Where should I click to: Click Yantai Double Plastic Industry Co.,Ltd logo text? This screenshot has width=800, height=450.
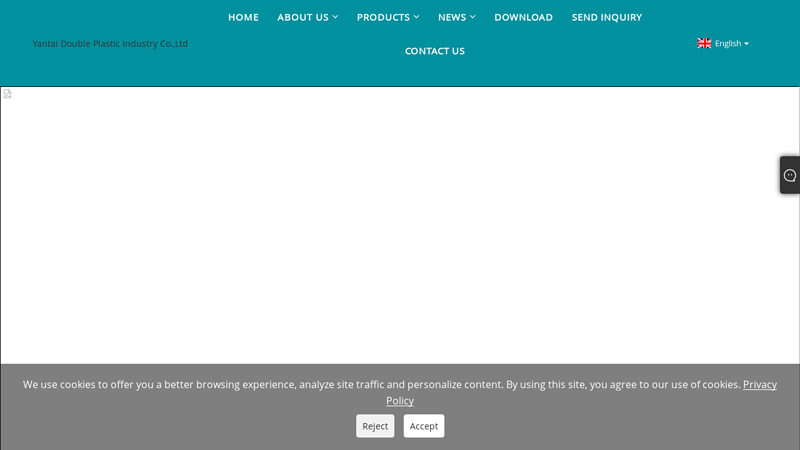[110, 44]
